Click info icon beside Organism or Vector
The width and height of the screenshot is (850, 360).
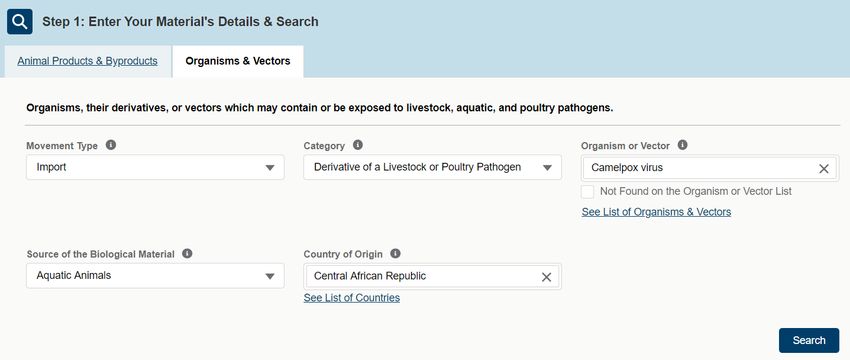click(x=682, y=145)
